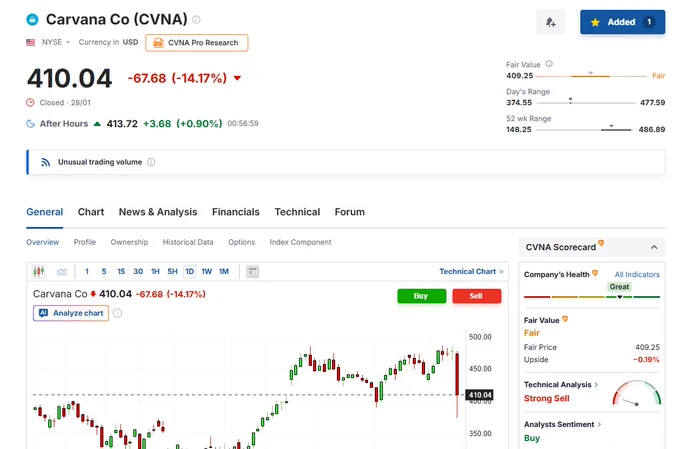This screenshot has width=680, height=449.
Task: Click the Closed clock icon
Action: click(30, 103)
